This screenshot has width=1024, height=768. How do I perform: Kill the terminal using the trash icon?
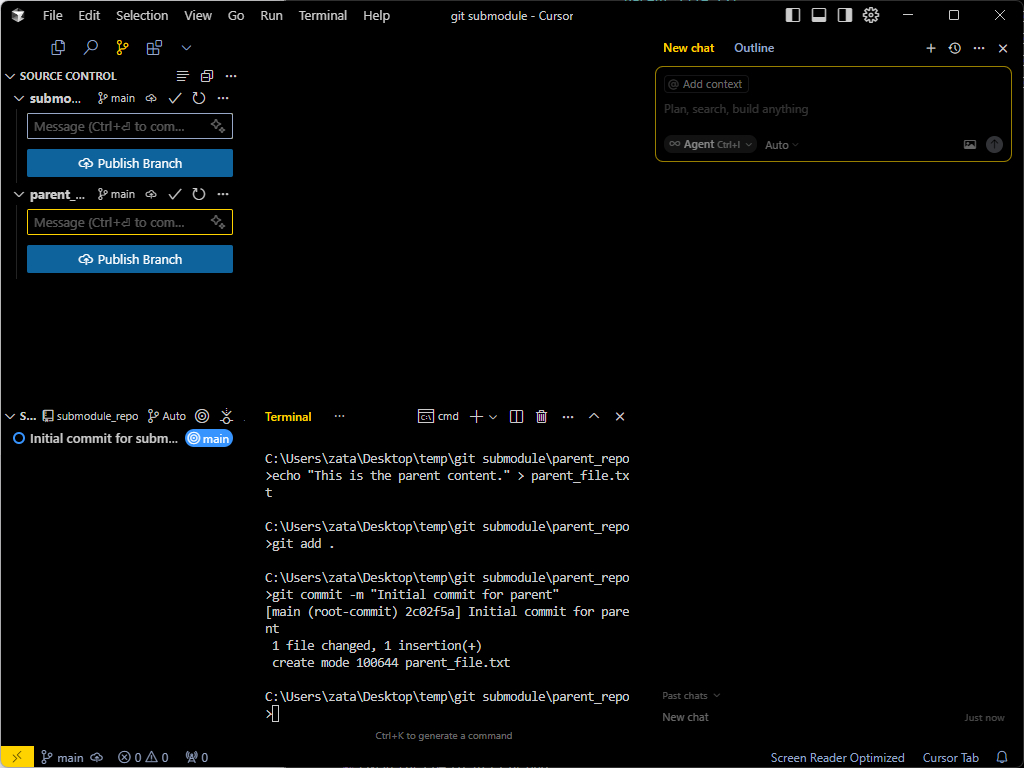coord(541,416)
